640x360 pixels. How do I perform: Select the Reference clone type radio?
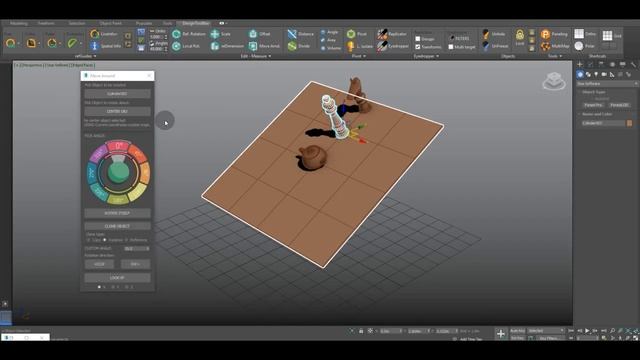point(126,240)
